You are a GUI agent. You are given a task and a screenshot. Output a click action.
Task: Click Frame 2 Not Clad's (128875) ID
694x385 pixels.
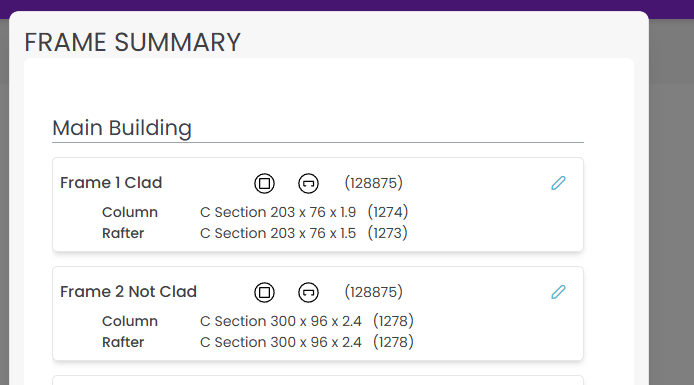coord(374,292)
